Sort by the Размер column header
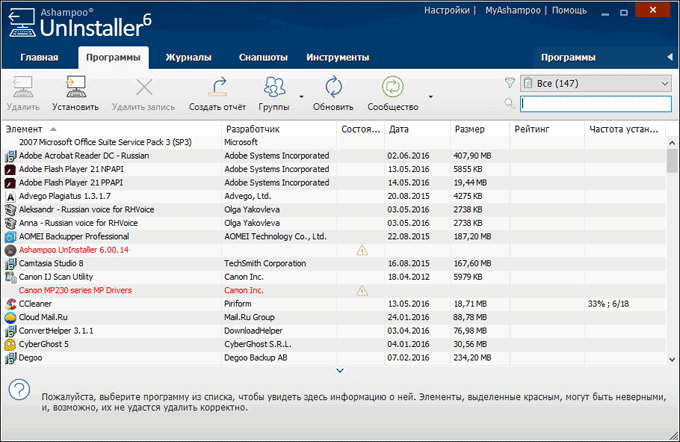Screen dimensions: 680x442 [x=480, y=129]
